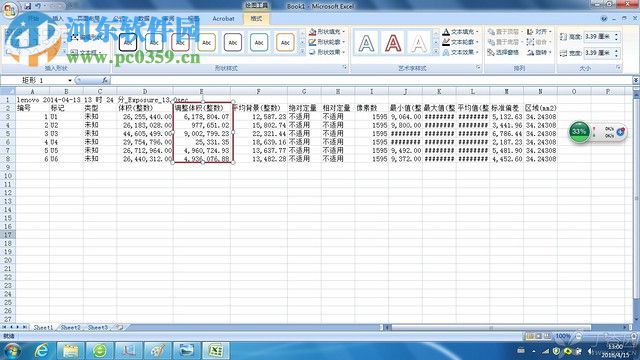Select the cell labeled U3
The image size is (640, 360).
[x=66, y=133]
